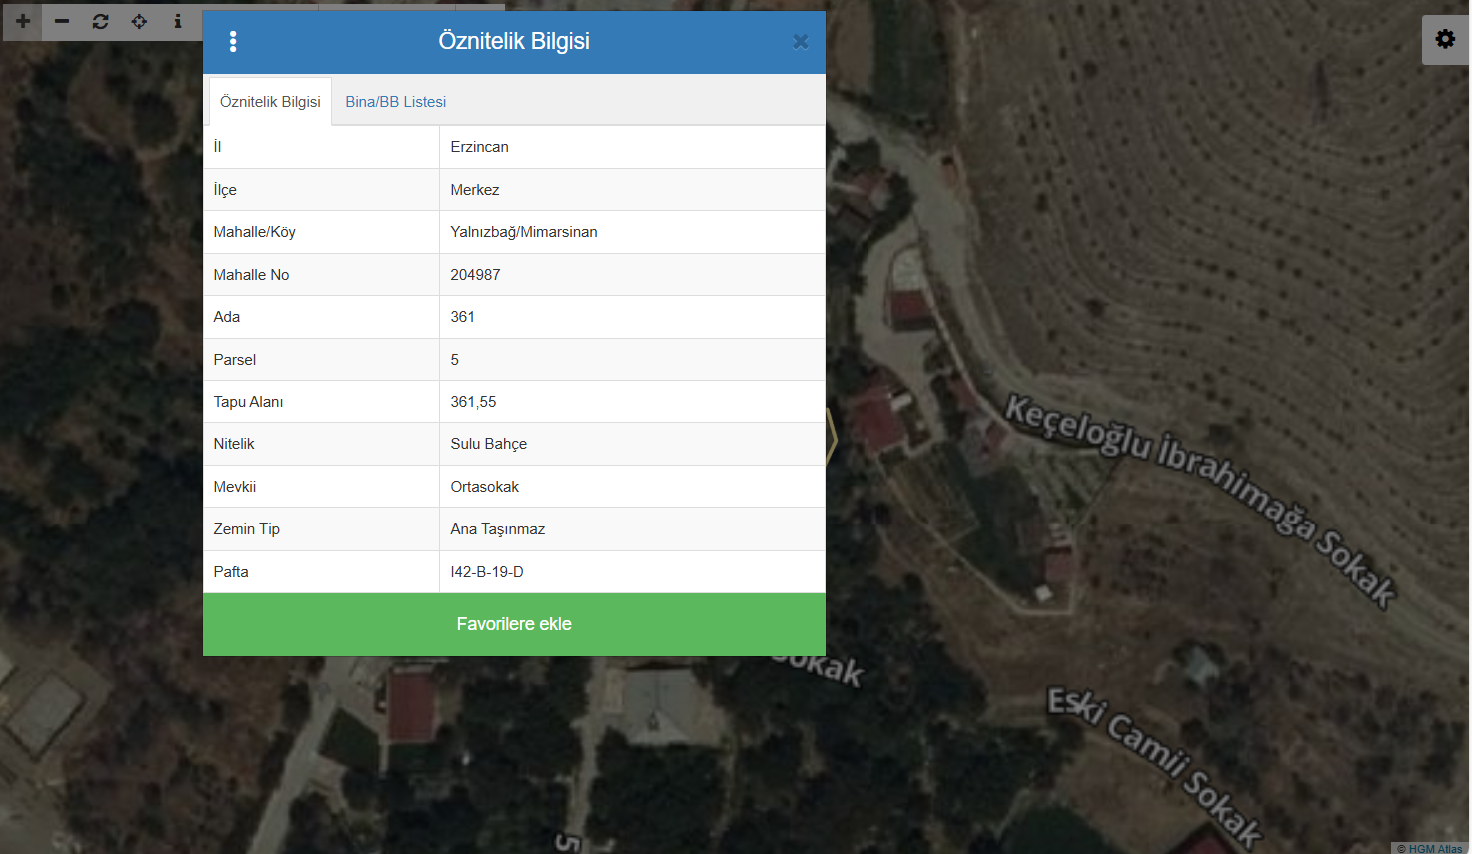The height and width of the screenshot is (854, 1472).
Task: Select the Parsel value 5
Action: (x=455, y=360)
